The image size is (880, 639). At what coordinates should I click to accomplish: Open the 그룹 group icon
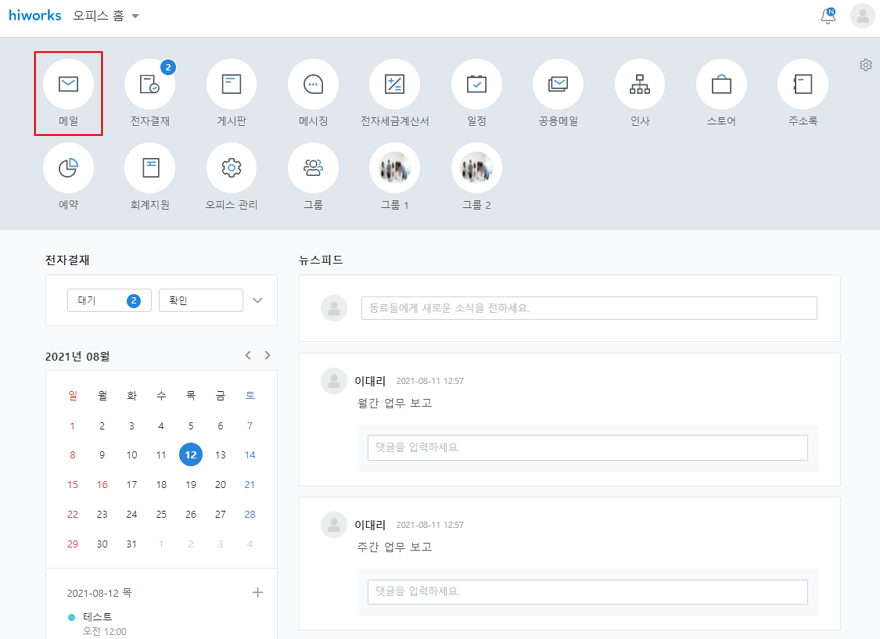click(313, 168)
